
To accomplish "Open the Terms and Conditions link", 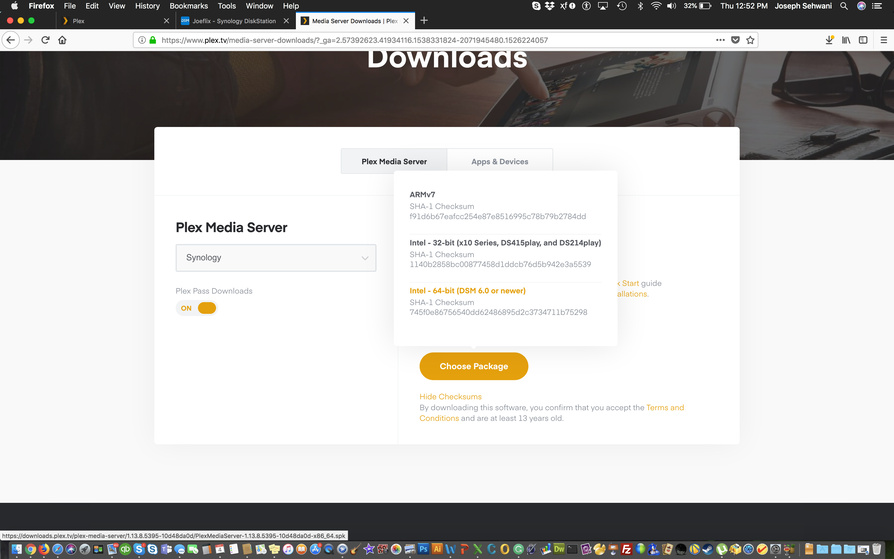I will pyautogui.click(x=665, y=407).
